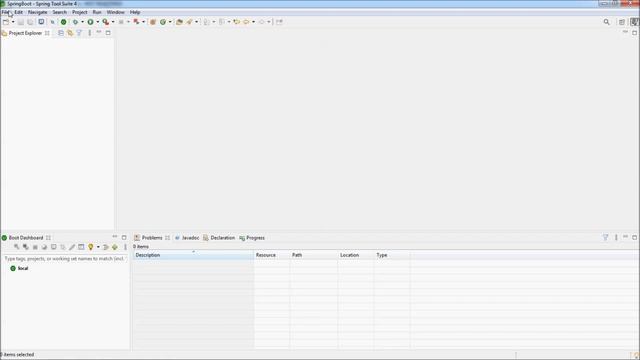This screenshot has height=360, width=640.
Task: Select the Boot Dashboard tab
Action: coord(26,238)
